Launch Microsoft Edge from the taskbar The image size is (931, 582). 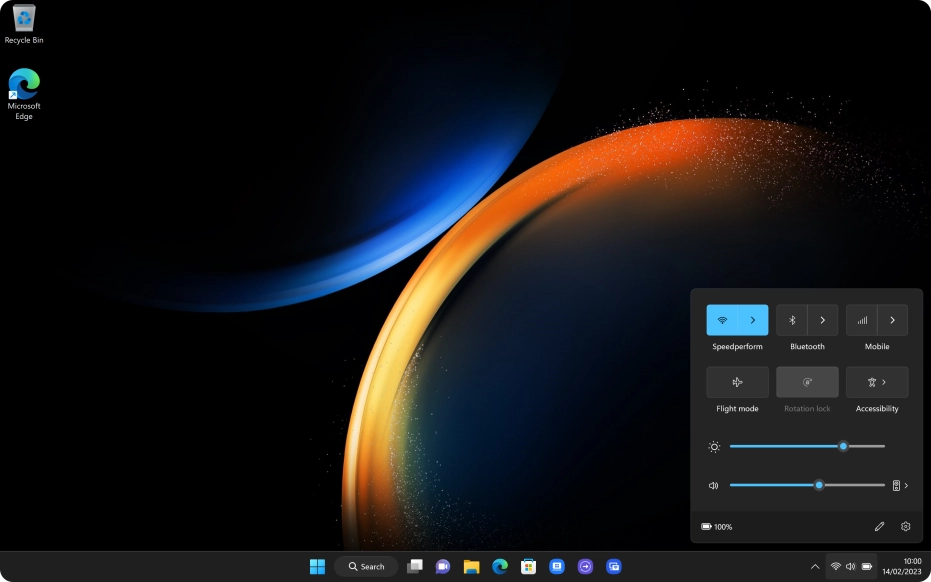pos(499,565)
